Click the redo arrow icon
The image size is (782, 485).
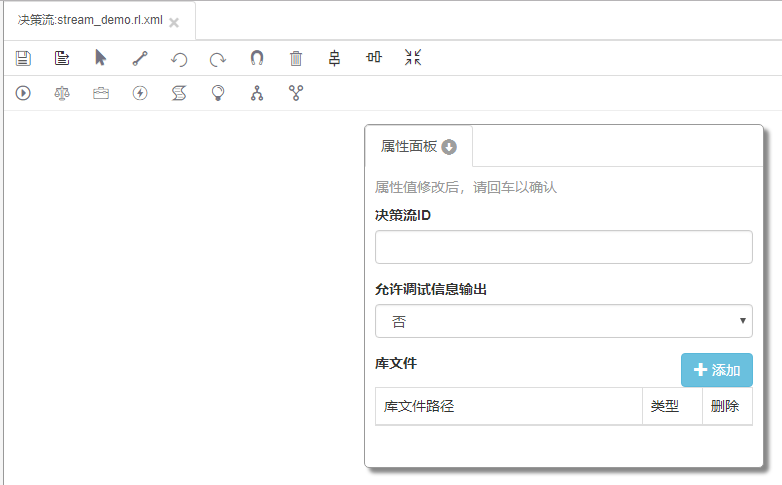pos(218,59)
